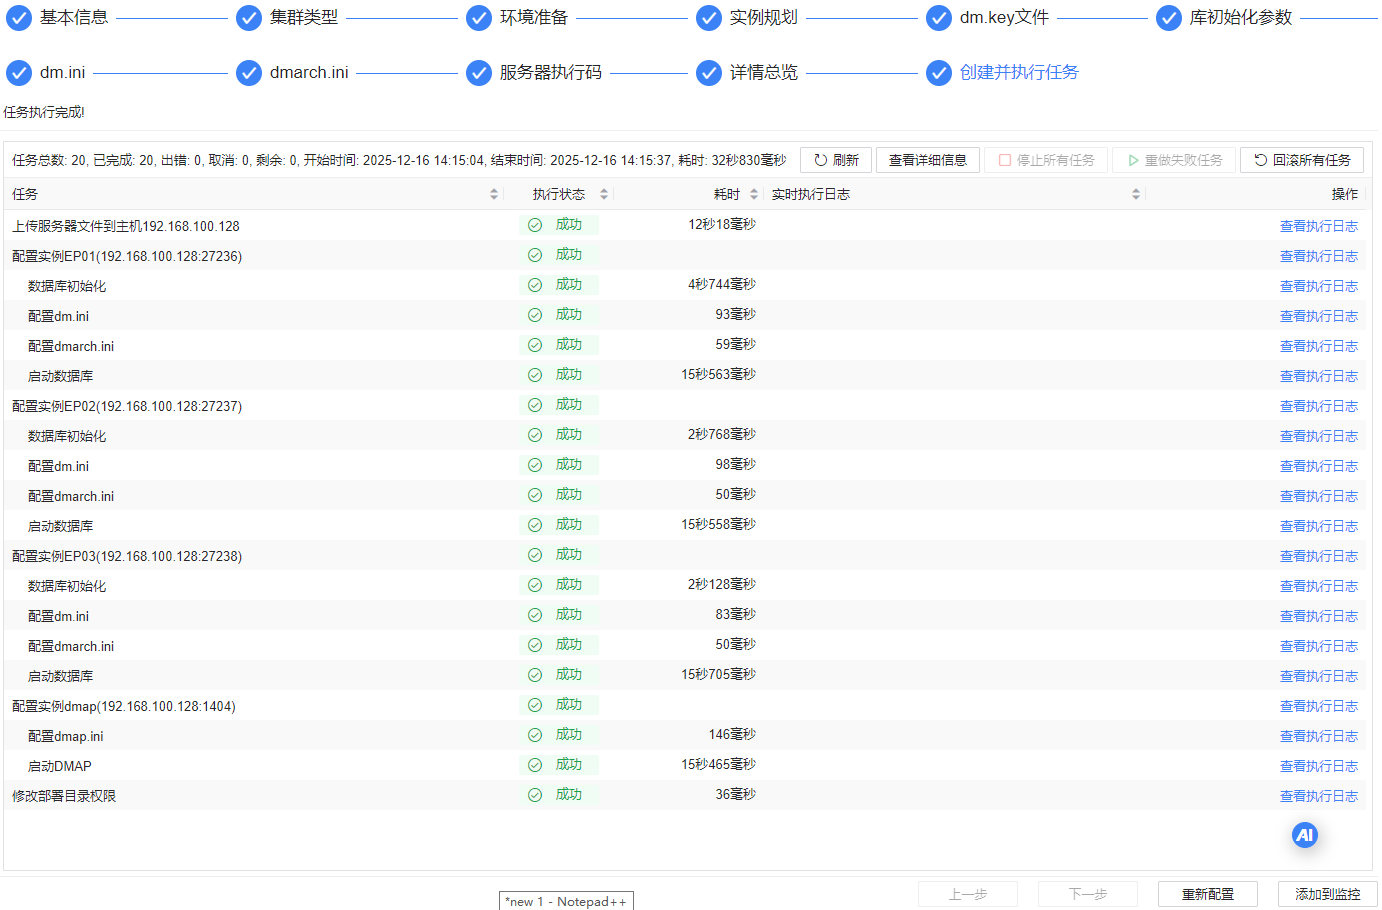
Task: Select the 创建并执行任务 step label
Action: coord(1019,73)
